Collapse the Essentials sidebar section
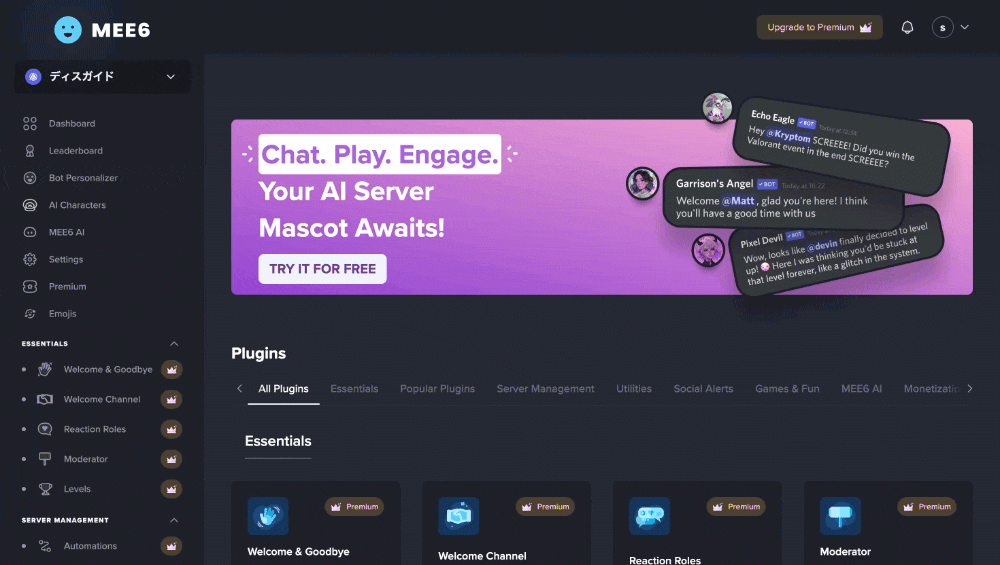Viewport: 1000px width, 565px height. click(x=173, y=344)
